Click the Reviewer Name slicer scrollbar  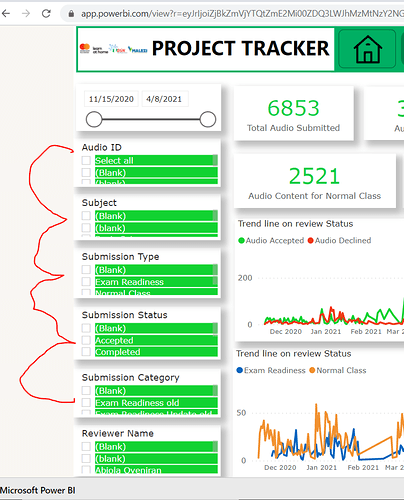pyautogui.click(x=215, y=446)
